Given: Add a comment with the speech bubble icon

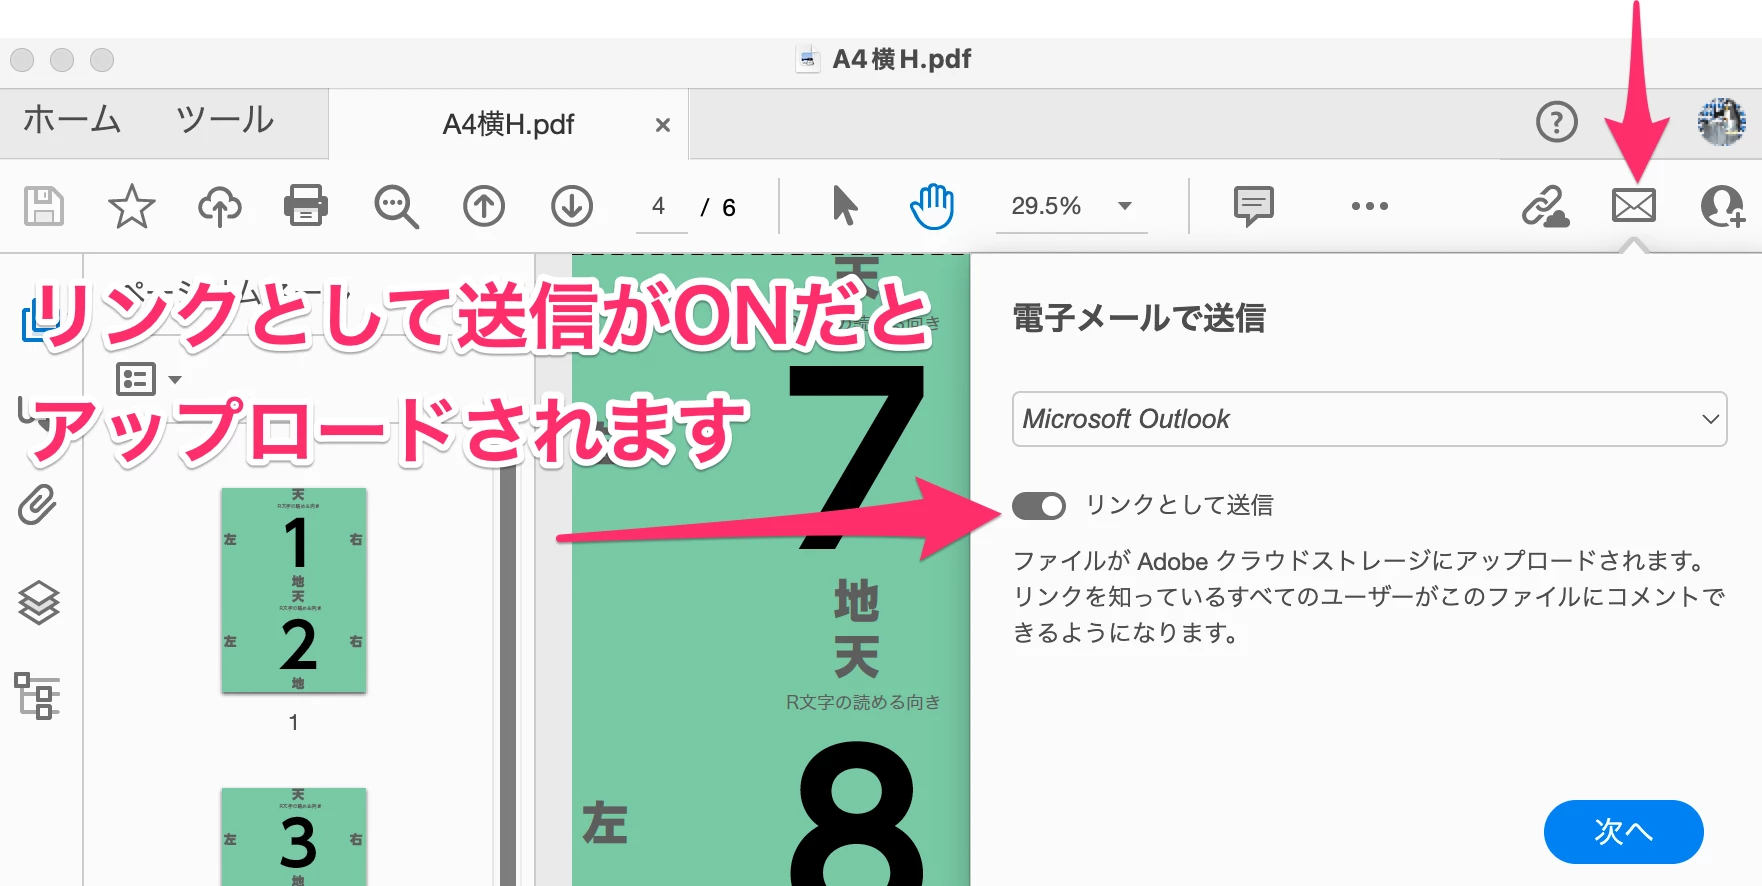Looking at the screenshot, I should (x=1253, y=206).
